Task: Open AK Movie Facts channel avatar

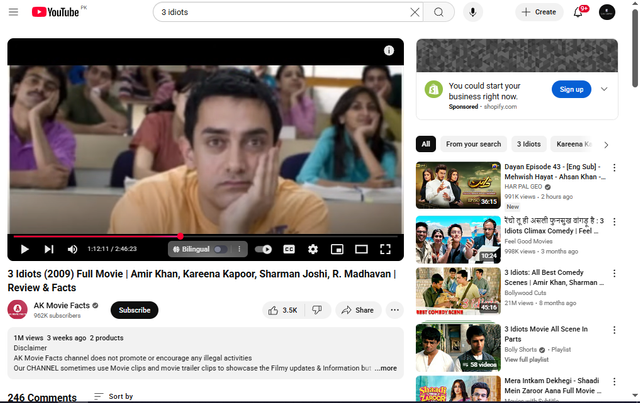Action: pyautogui.click(x=18, y=310)
